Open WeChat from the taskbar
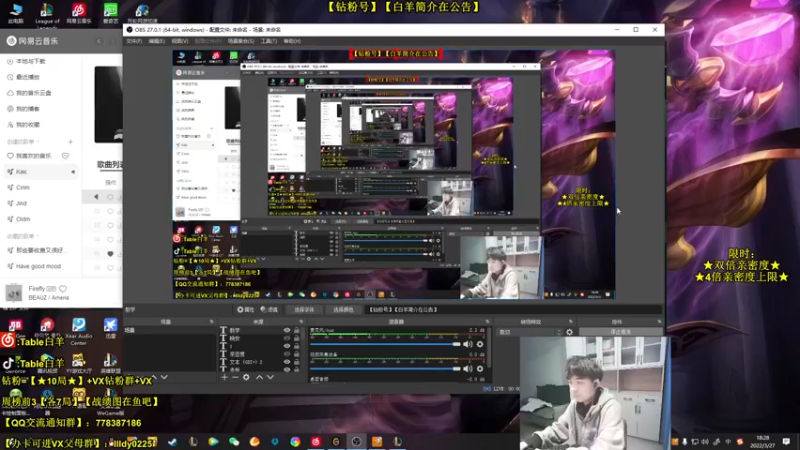Viewport: 800px width, 450px height. pyautogui.click(x=234, y=442)
